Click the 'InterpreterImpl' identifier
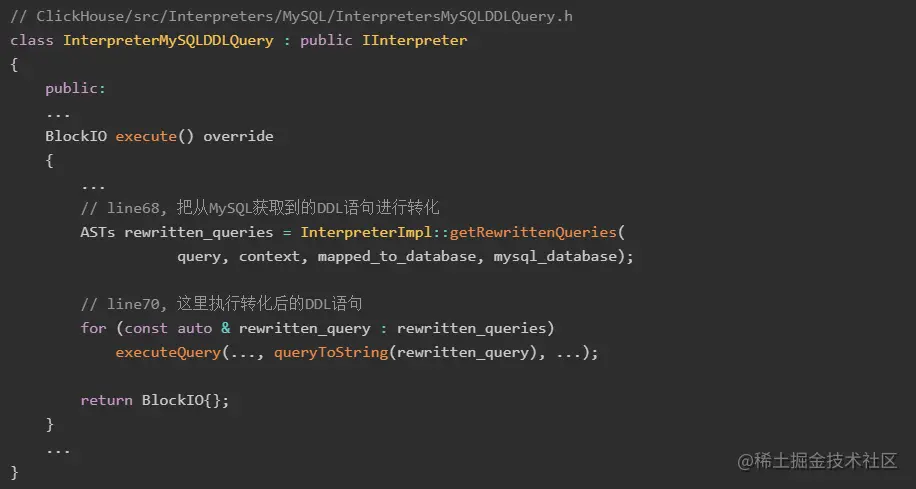Screen dimensions: 916x489 [x=366, y=232]
